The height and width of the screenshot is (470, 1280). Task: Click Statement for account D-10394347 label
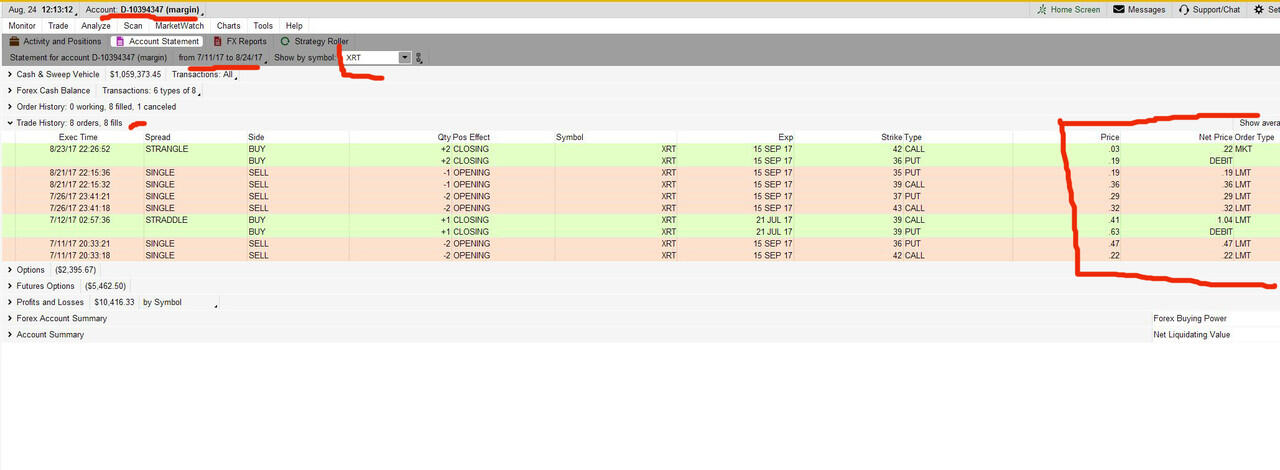tap(87, 58)
